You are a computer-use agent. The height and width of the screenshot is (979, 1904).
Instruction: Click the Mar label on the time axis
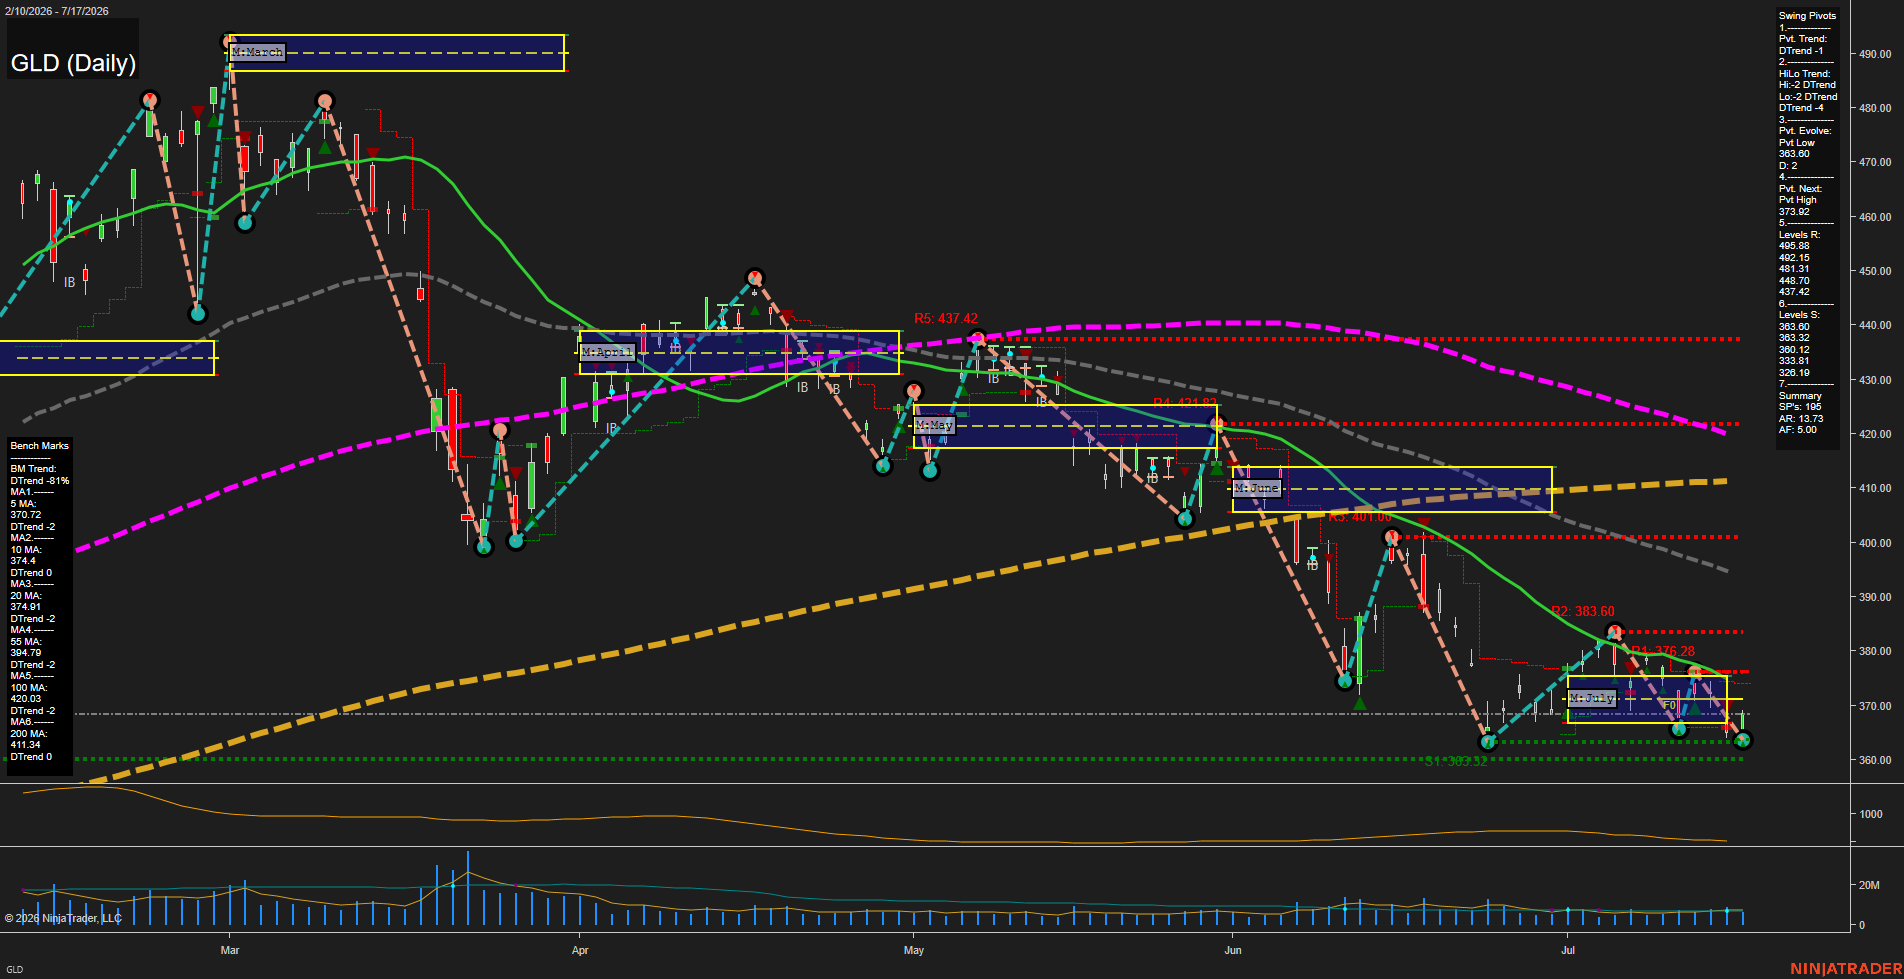click(x=230, y=950)
